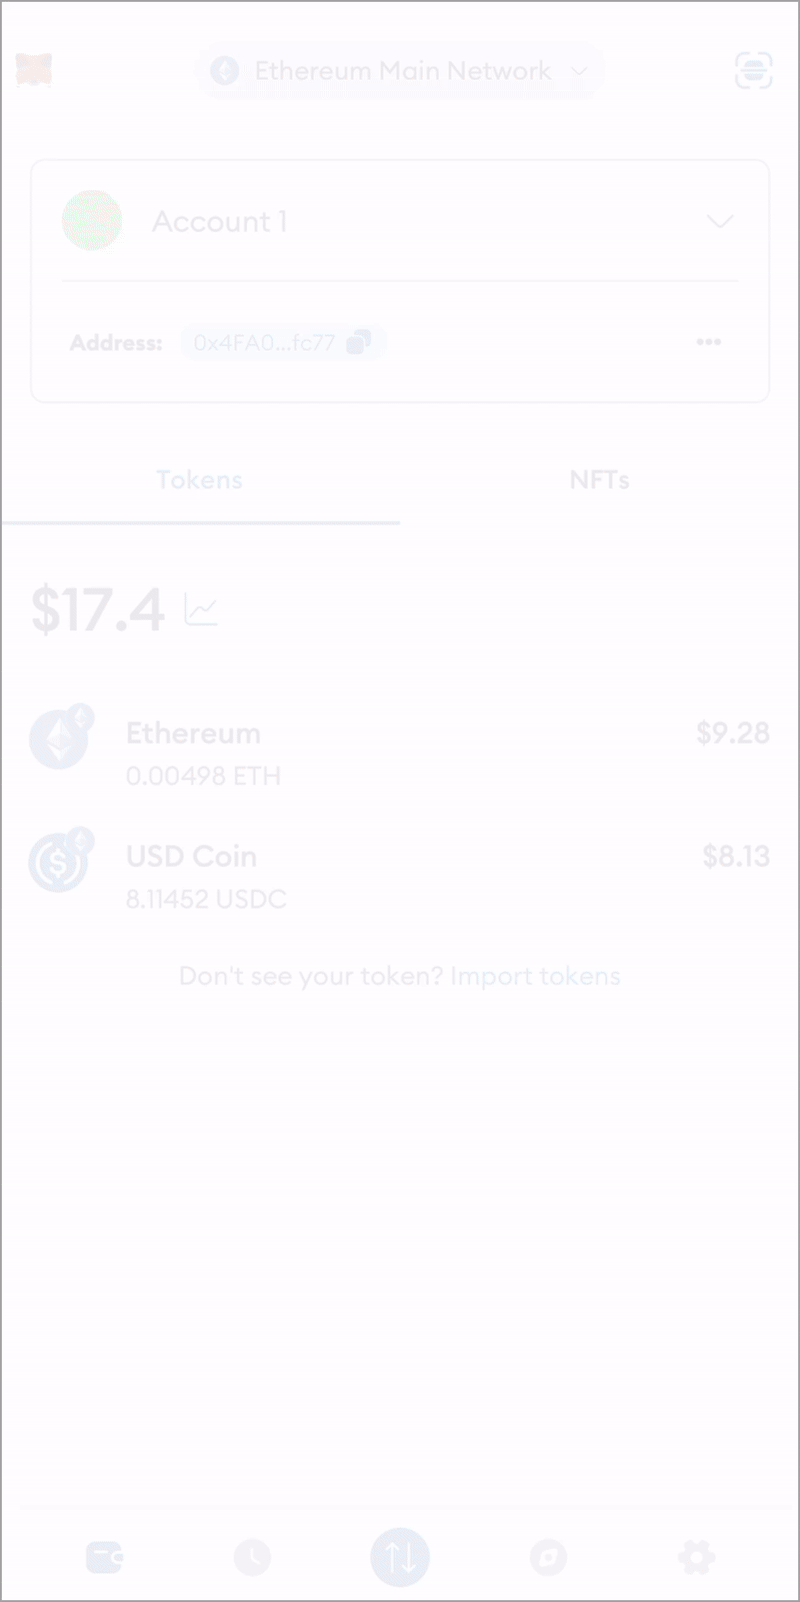The width and height of the screenshot is (800, 1602).
Task: Open the MetaMask fox logo
Action: pos(34,70)
